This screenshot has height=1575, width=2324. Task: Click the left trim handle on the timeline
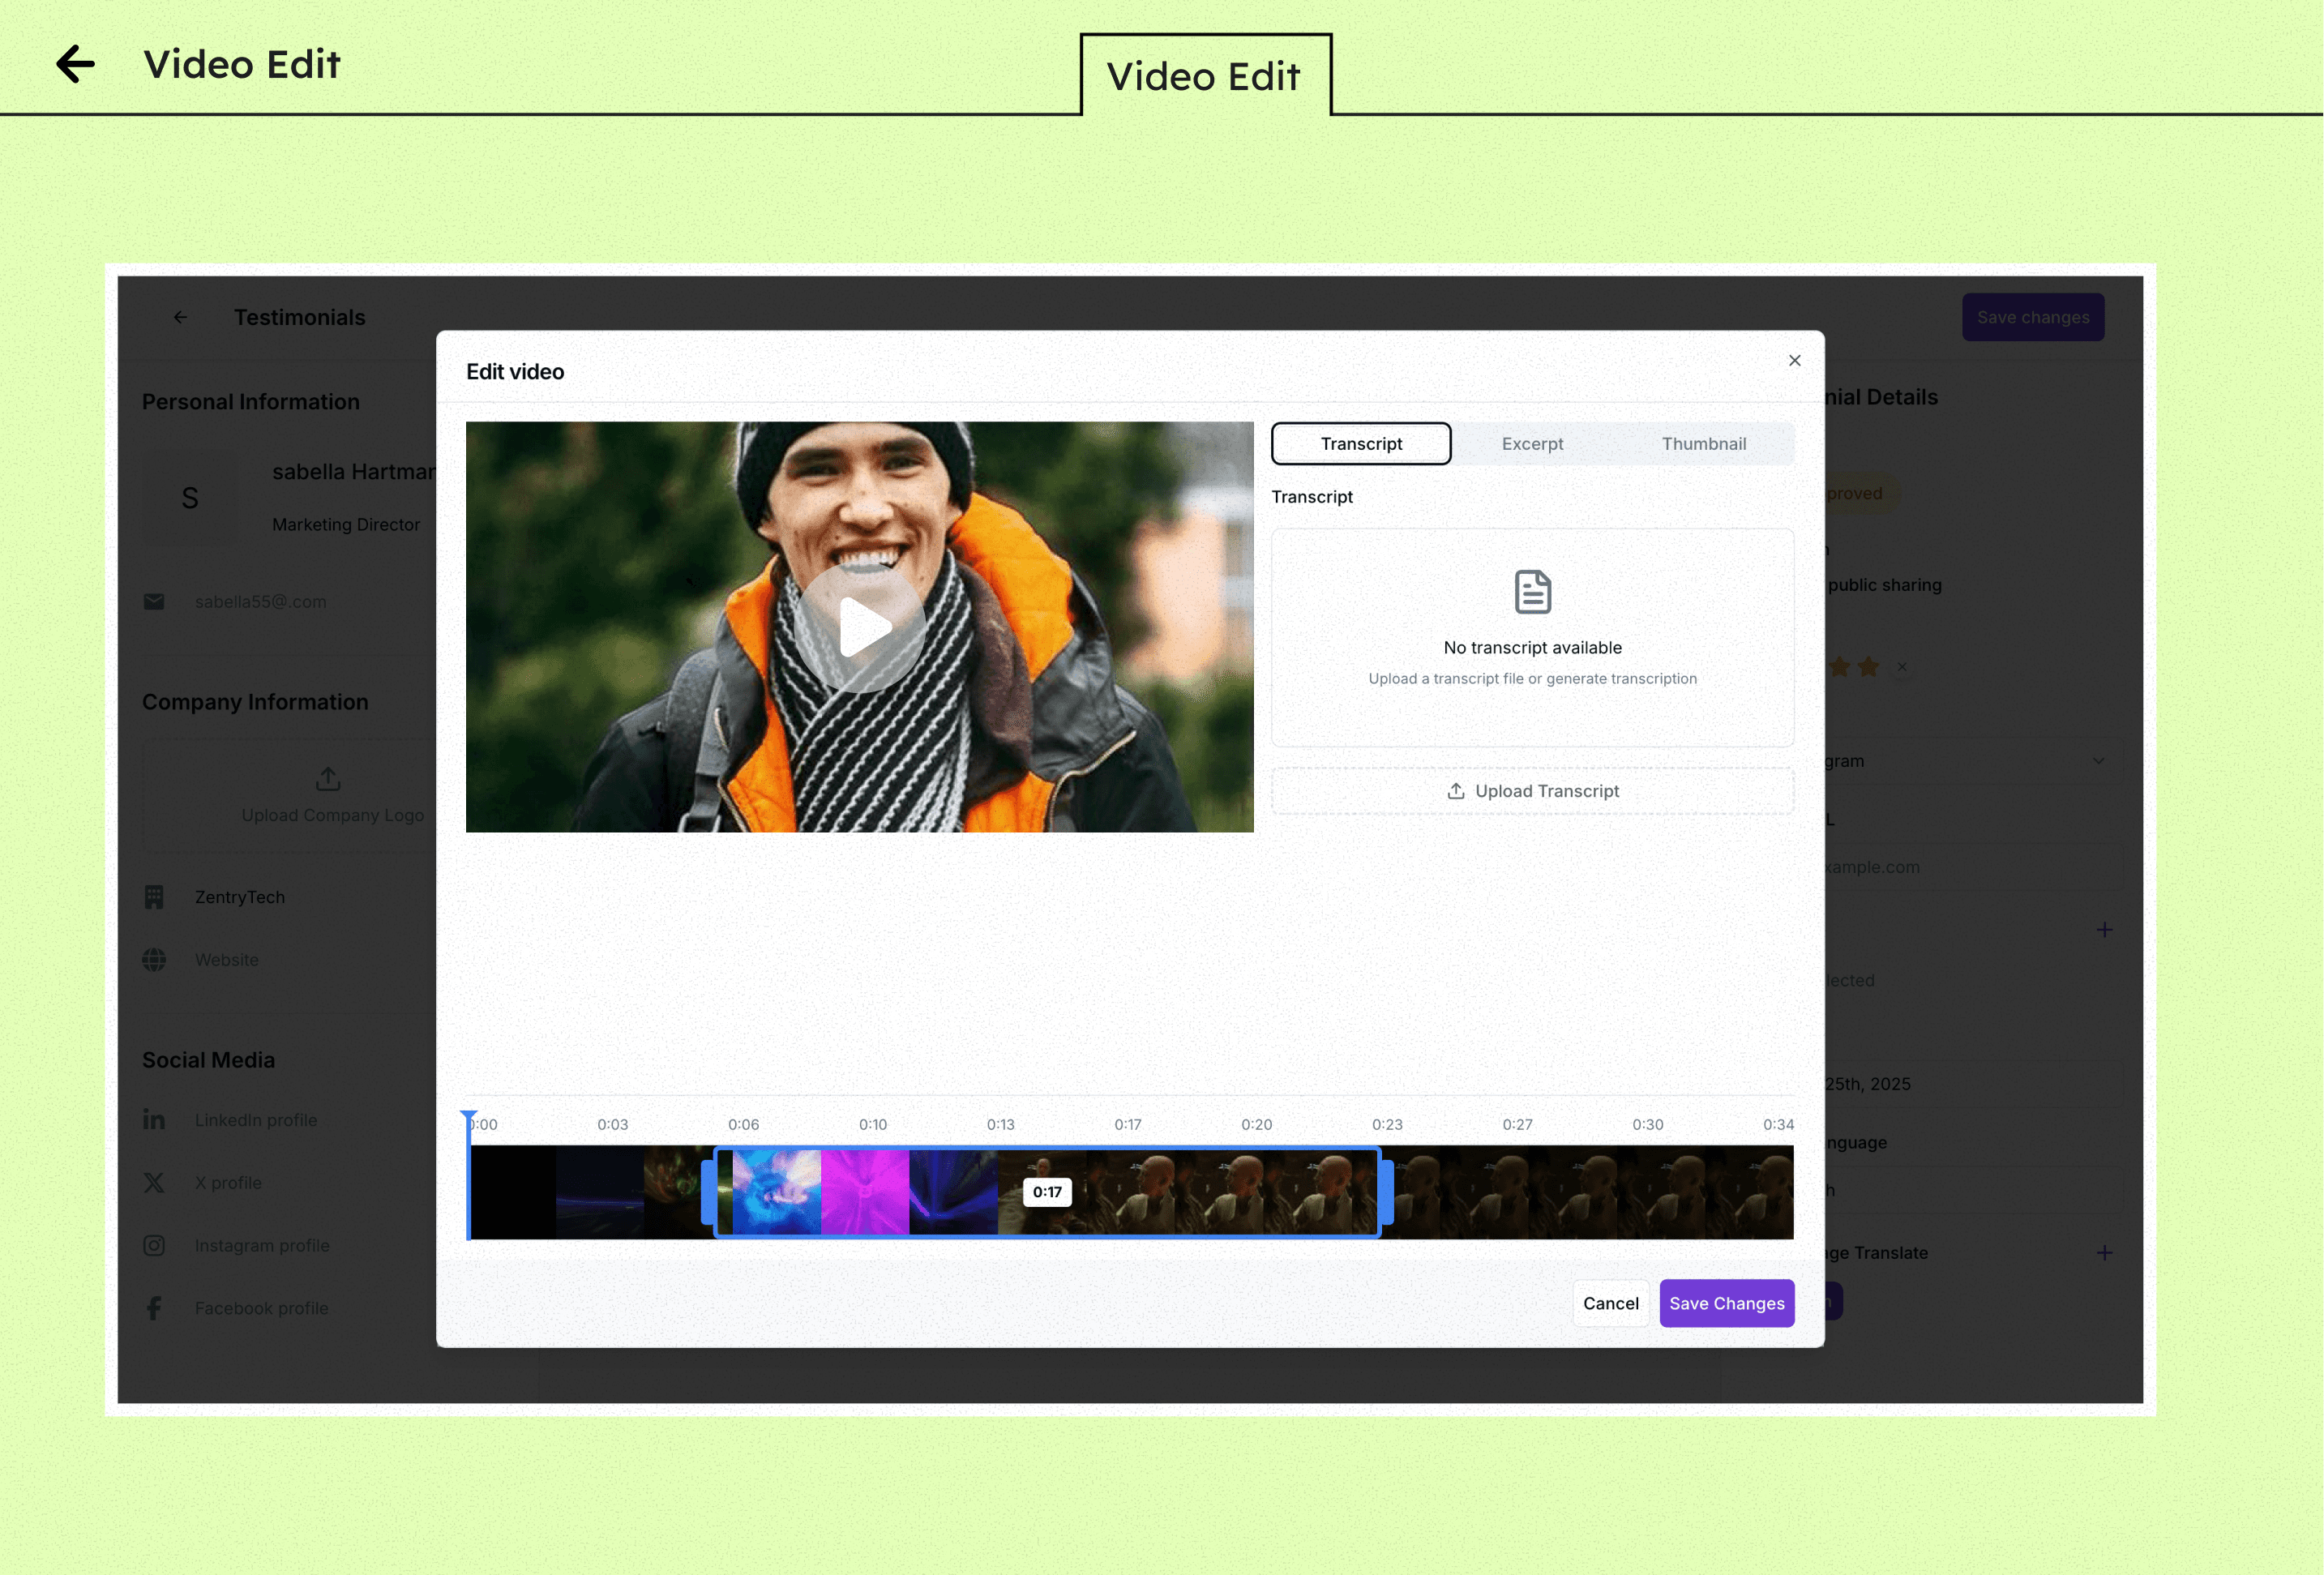click(x=709, y=1192)
